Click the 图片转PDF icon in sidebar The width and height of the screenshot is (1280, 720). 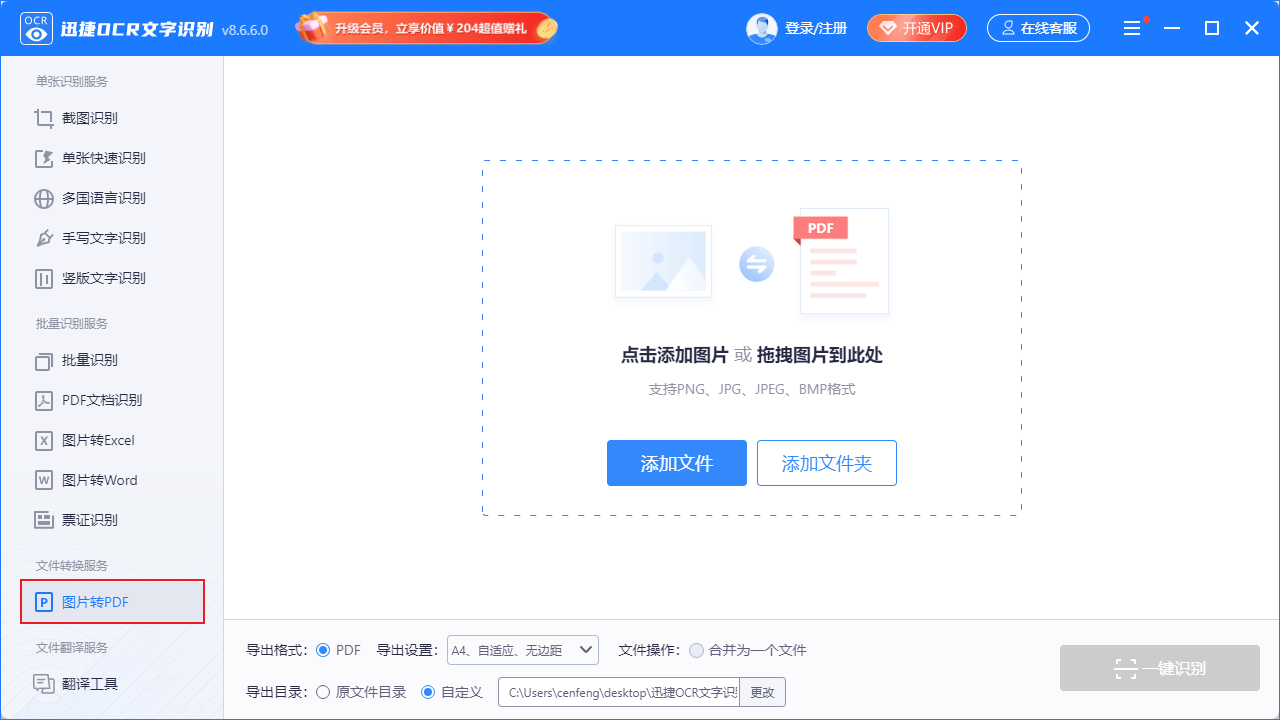[x=44, y=602]
